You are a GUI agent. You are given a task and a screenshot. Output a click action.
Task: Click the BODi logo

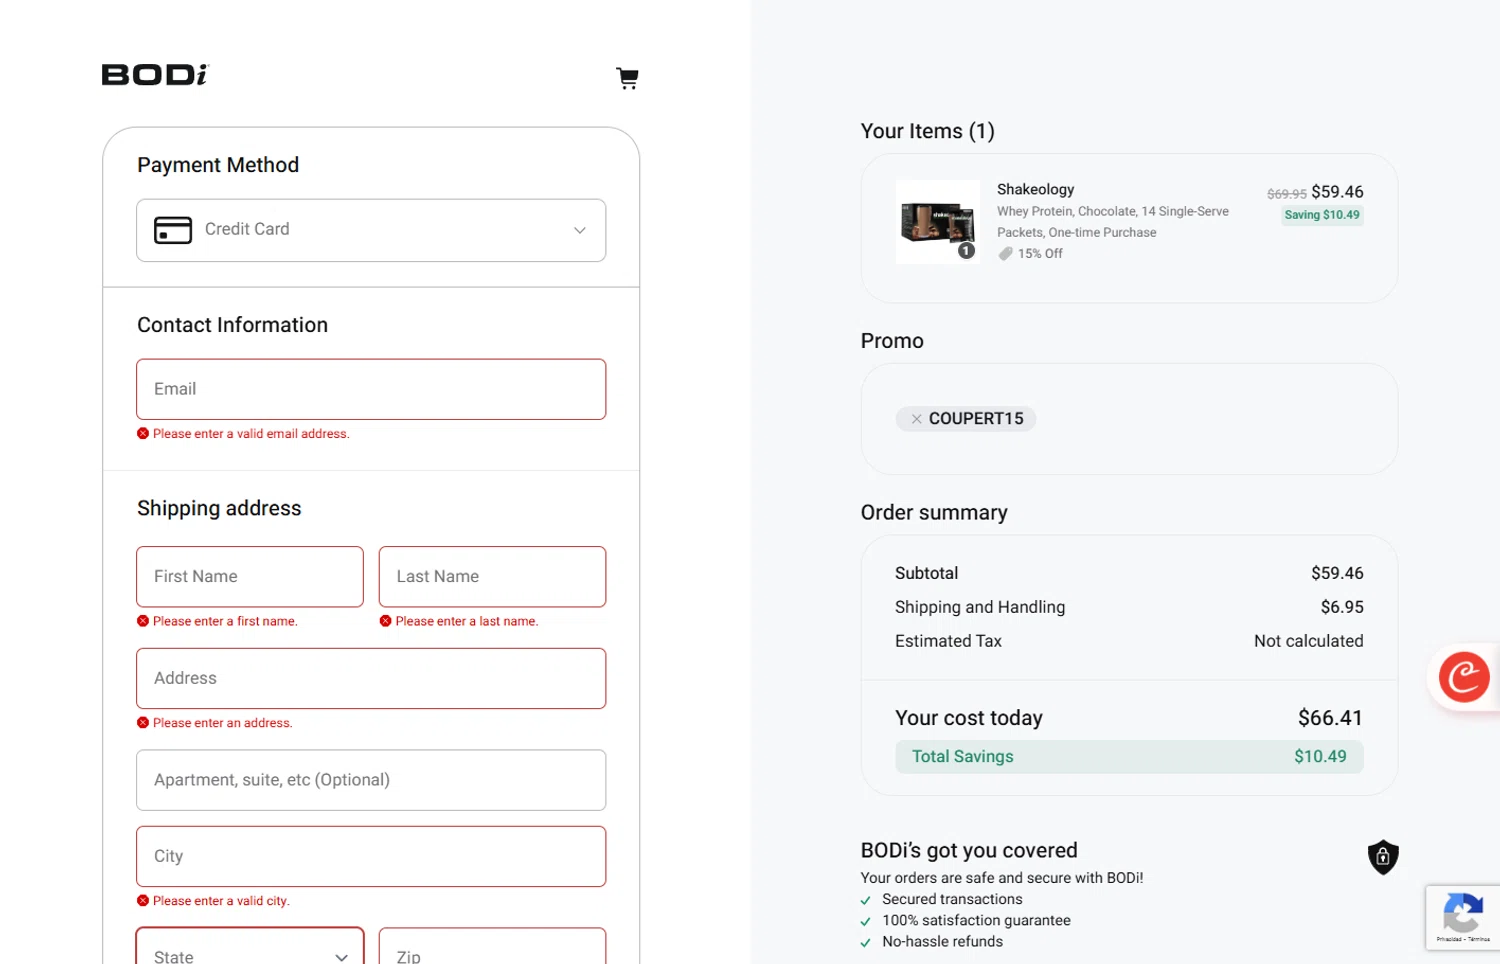click(155, 75)
